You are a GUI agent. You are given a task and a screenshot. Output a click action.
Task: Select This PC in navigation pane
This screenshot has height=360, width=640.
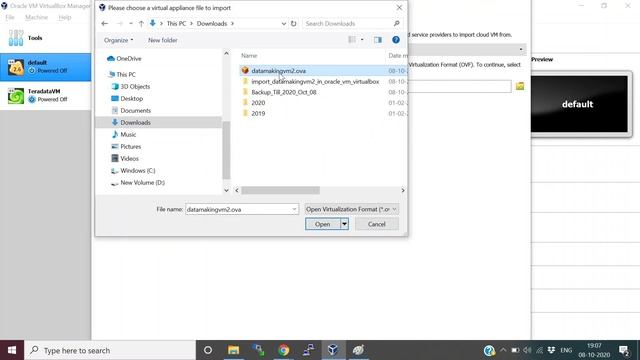122,74
